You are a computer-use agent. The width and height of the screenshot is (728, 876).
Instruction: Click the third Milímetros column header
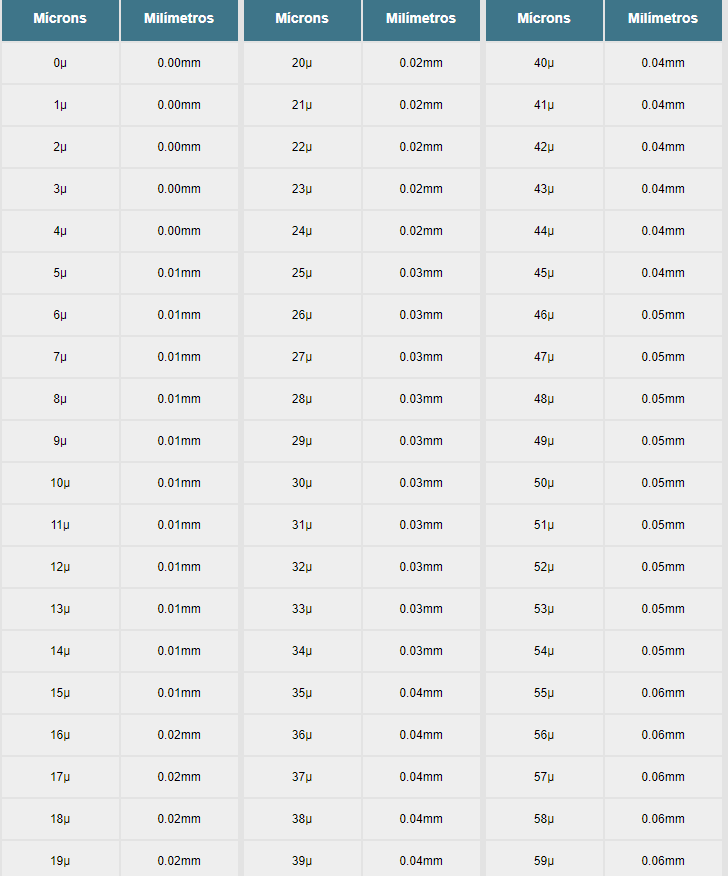[x=663, y=19]
